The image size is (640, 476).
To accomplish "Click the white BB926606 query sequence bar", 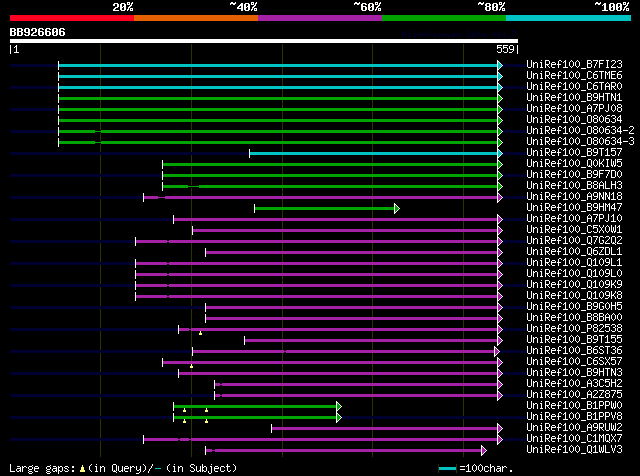I will point(264,41).
